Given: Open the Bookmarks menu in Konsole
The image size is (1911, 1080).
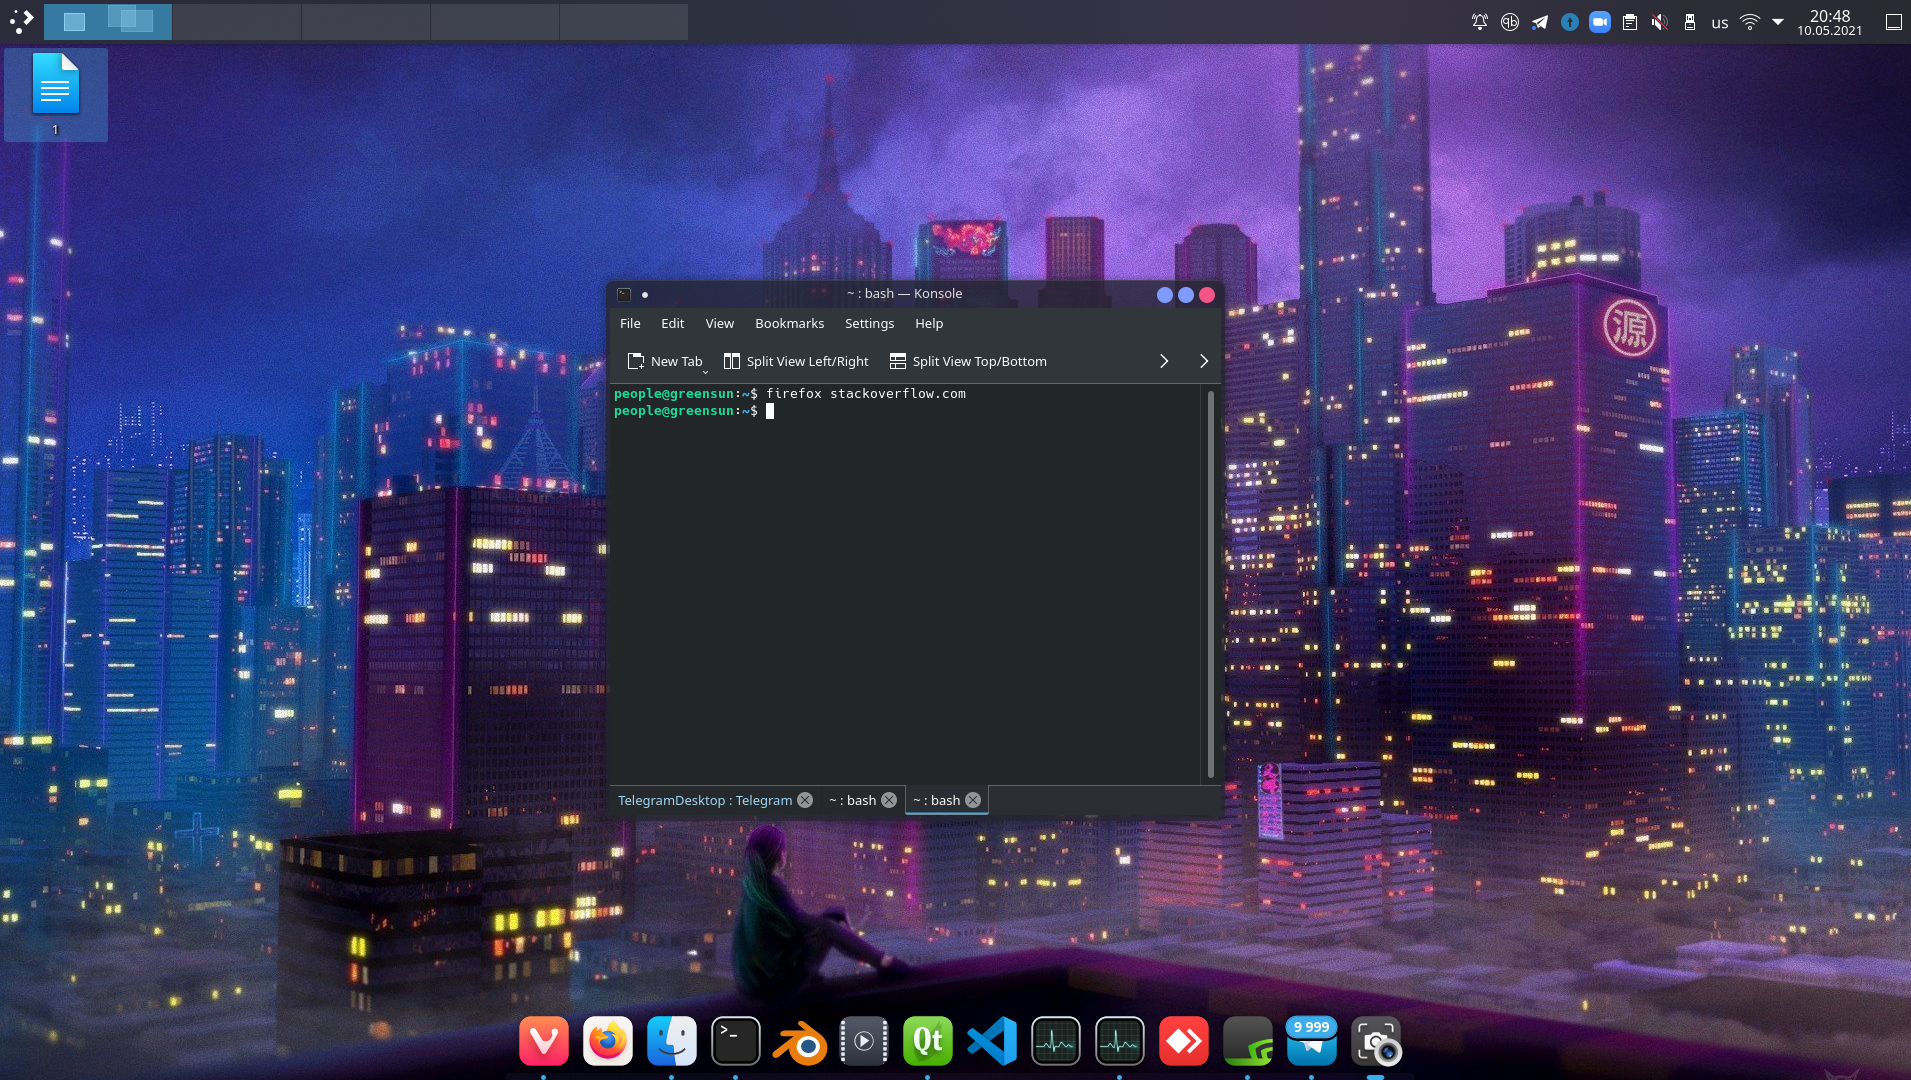Looking at the screenshot, I should 789,323.
